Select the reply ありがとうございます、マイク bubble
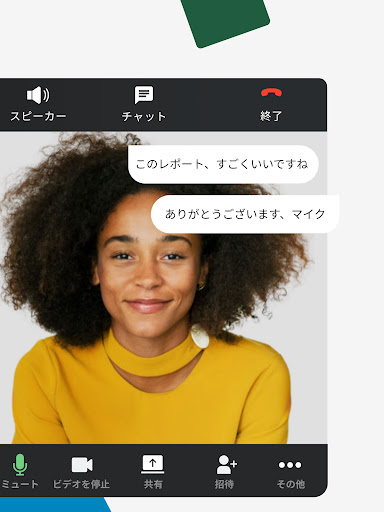The height and width of the screenshot is (512, 384). coord(245,214)
